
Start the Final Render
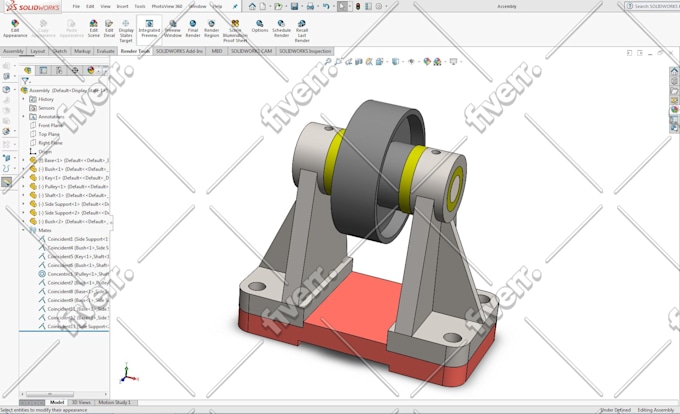(193, 28)
